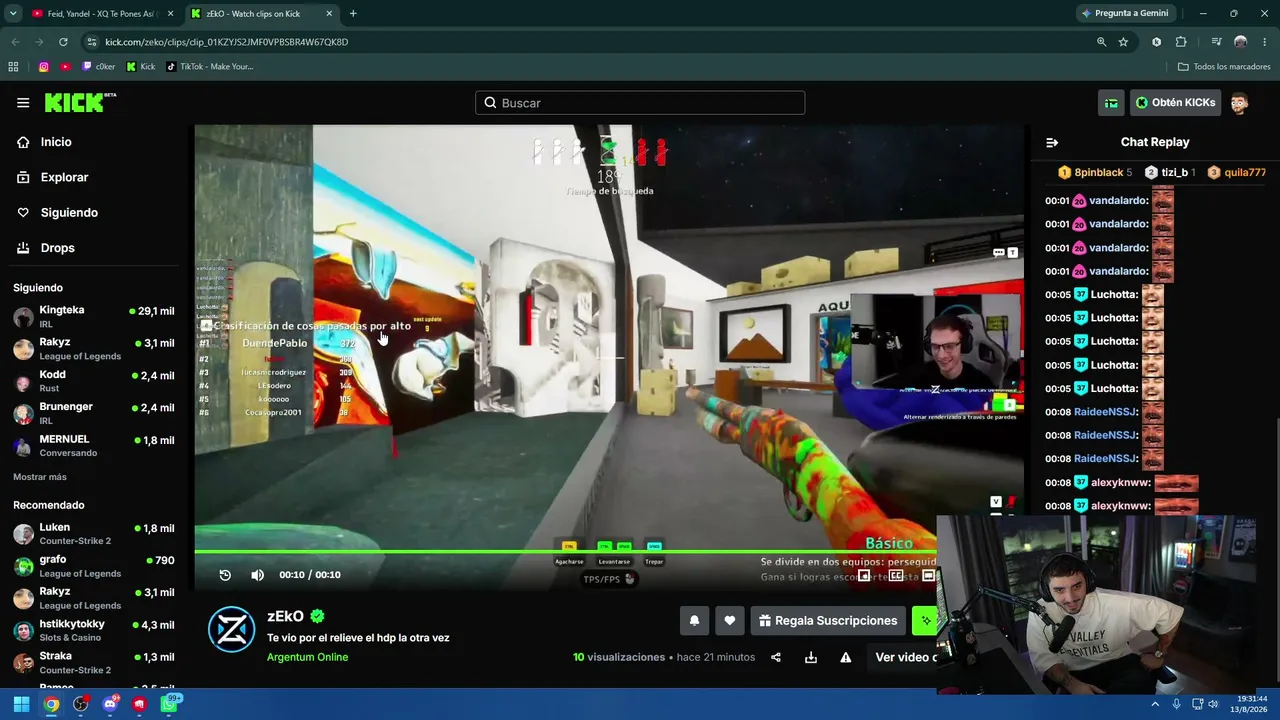The height and width of the screenshot is (720, 1280).
Task: Open a new browser tab
Action: [x=353, y=14]
